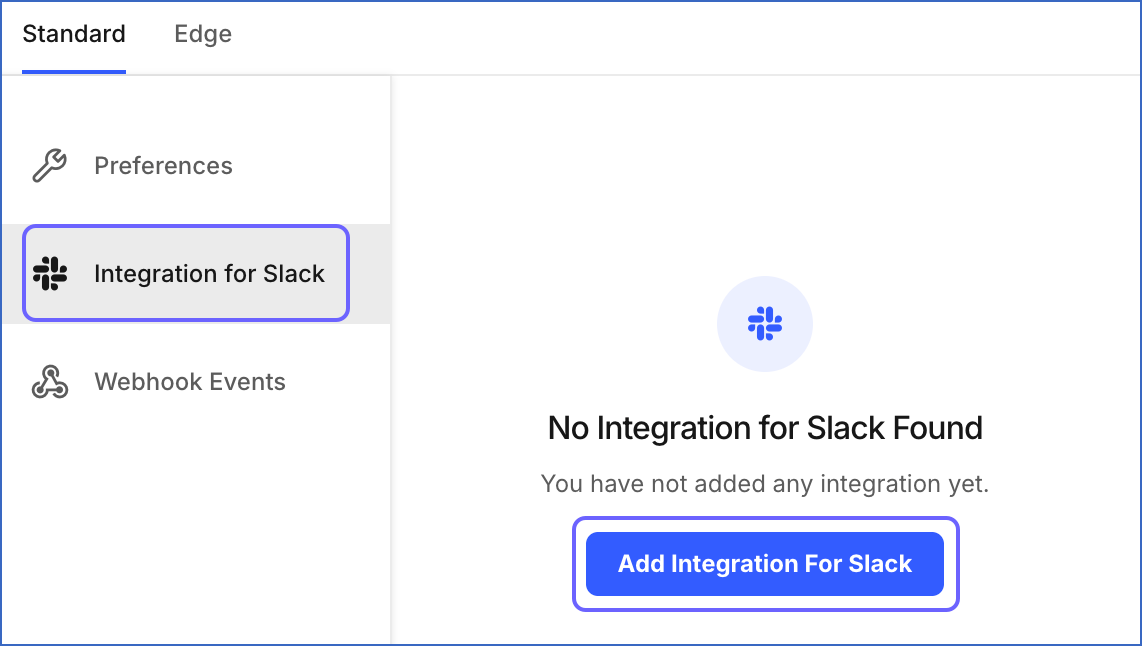The height and width of the screenshot is (646, 1142).
Task: Switch to the Edge tab
Action: tap(203, 33)
